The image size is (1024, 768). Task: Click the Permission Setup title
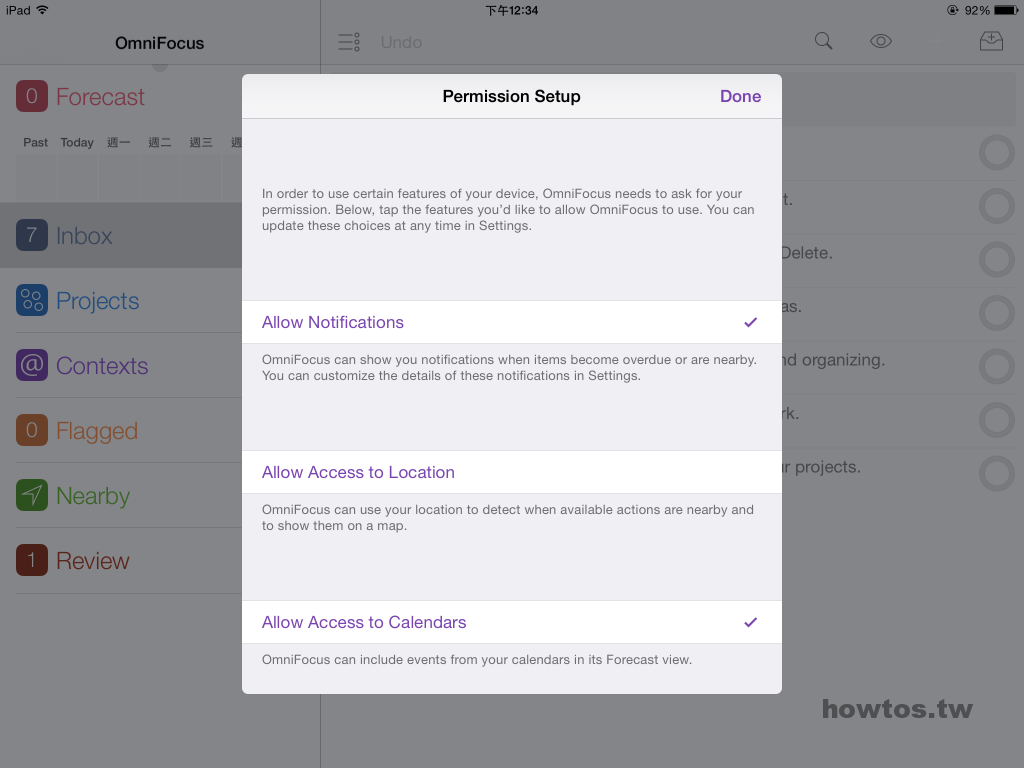(x=511, y=97)
